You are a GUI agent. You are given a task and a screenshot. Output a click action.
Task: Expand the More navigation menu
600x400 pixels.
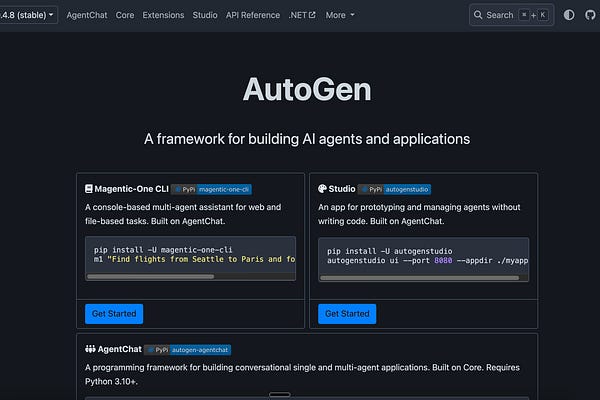(340, 15)
